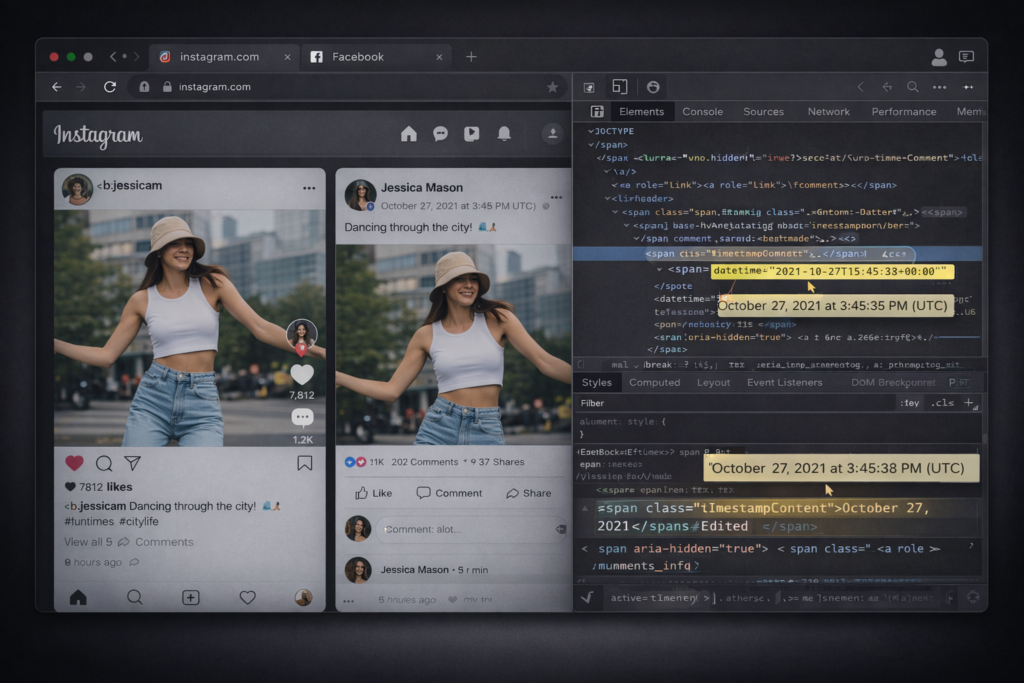Viewport: 1024px width, 683px height.
Task: Switch to the Console tab in DevTools
Action: pyautogui.click(x=702, y=112)
